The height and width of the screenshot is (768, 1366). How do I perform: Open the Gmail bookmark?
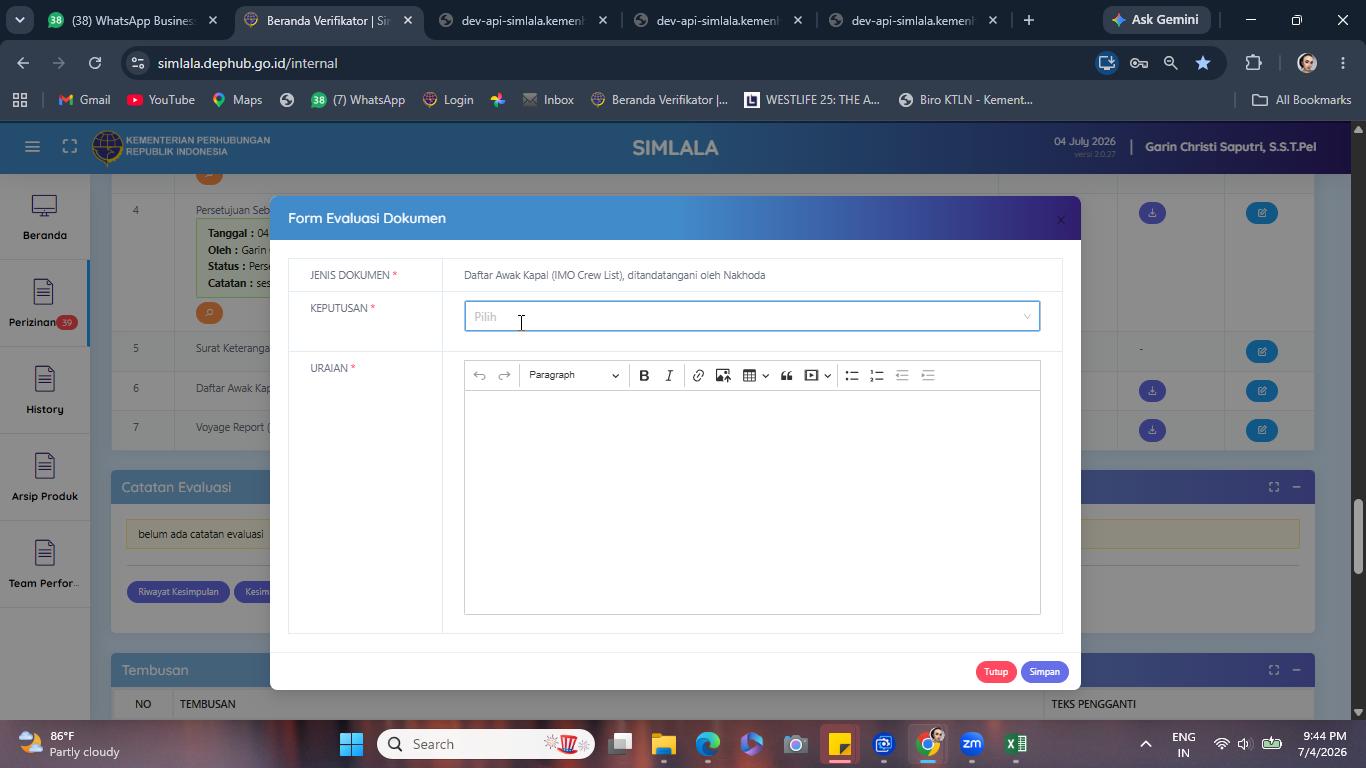click(84, 100)
